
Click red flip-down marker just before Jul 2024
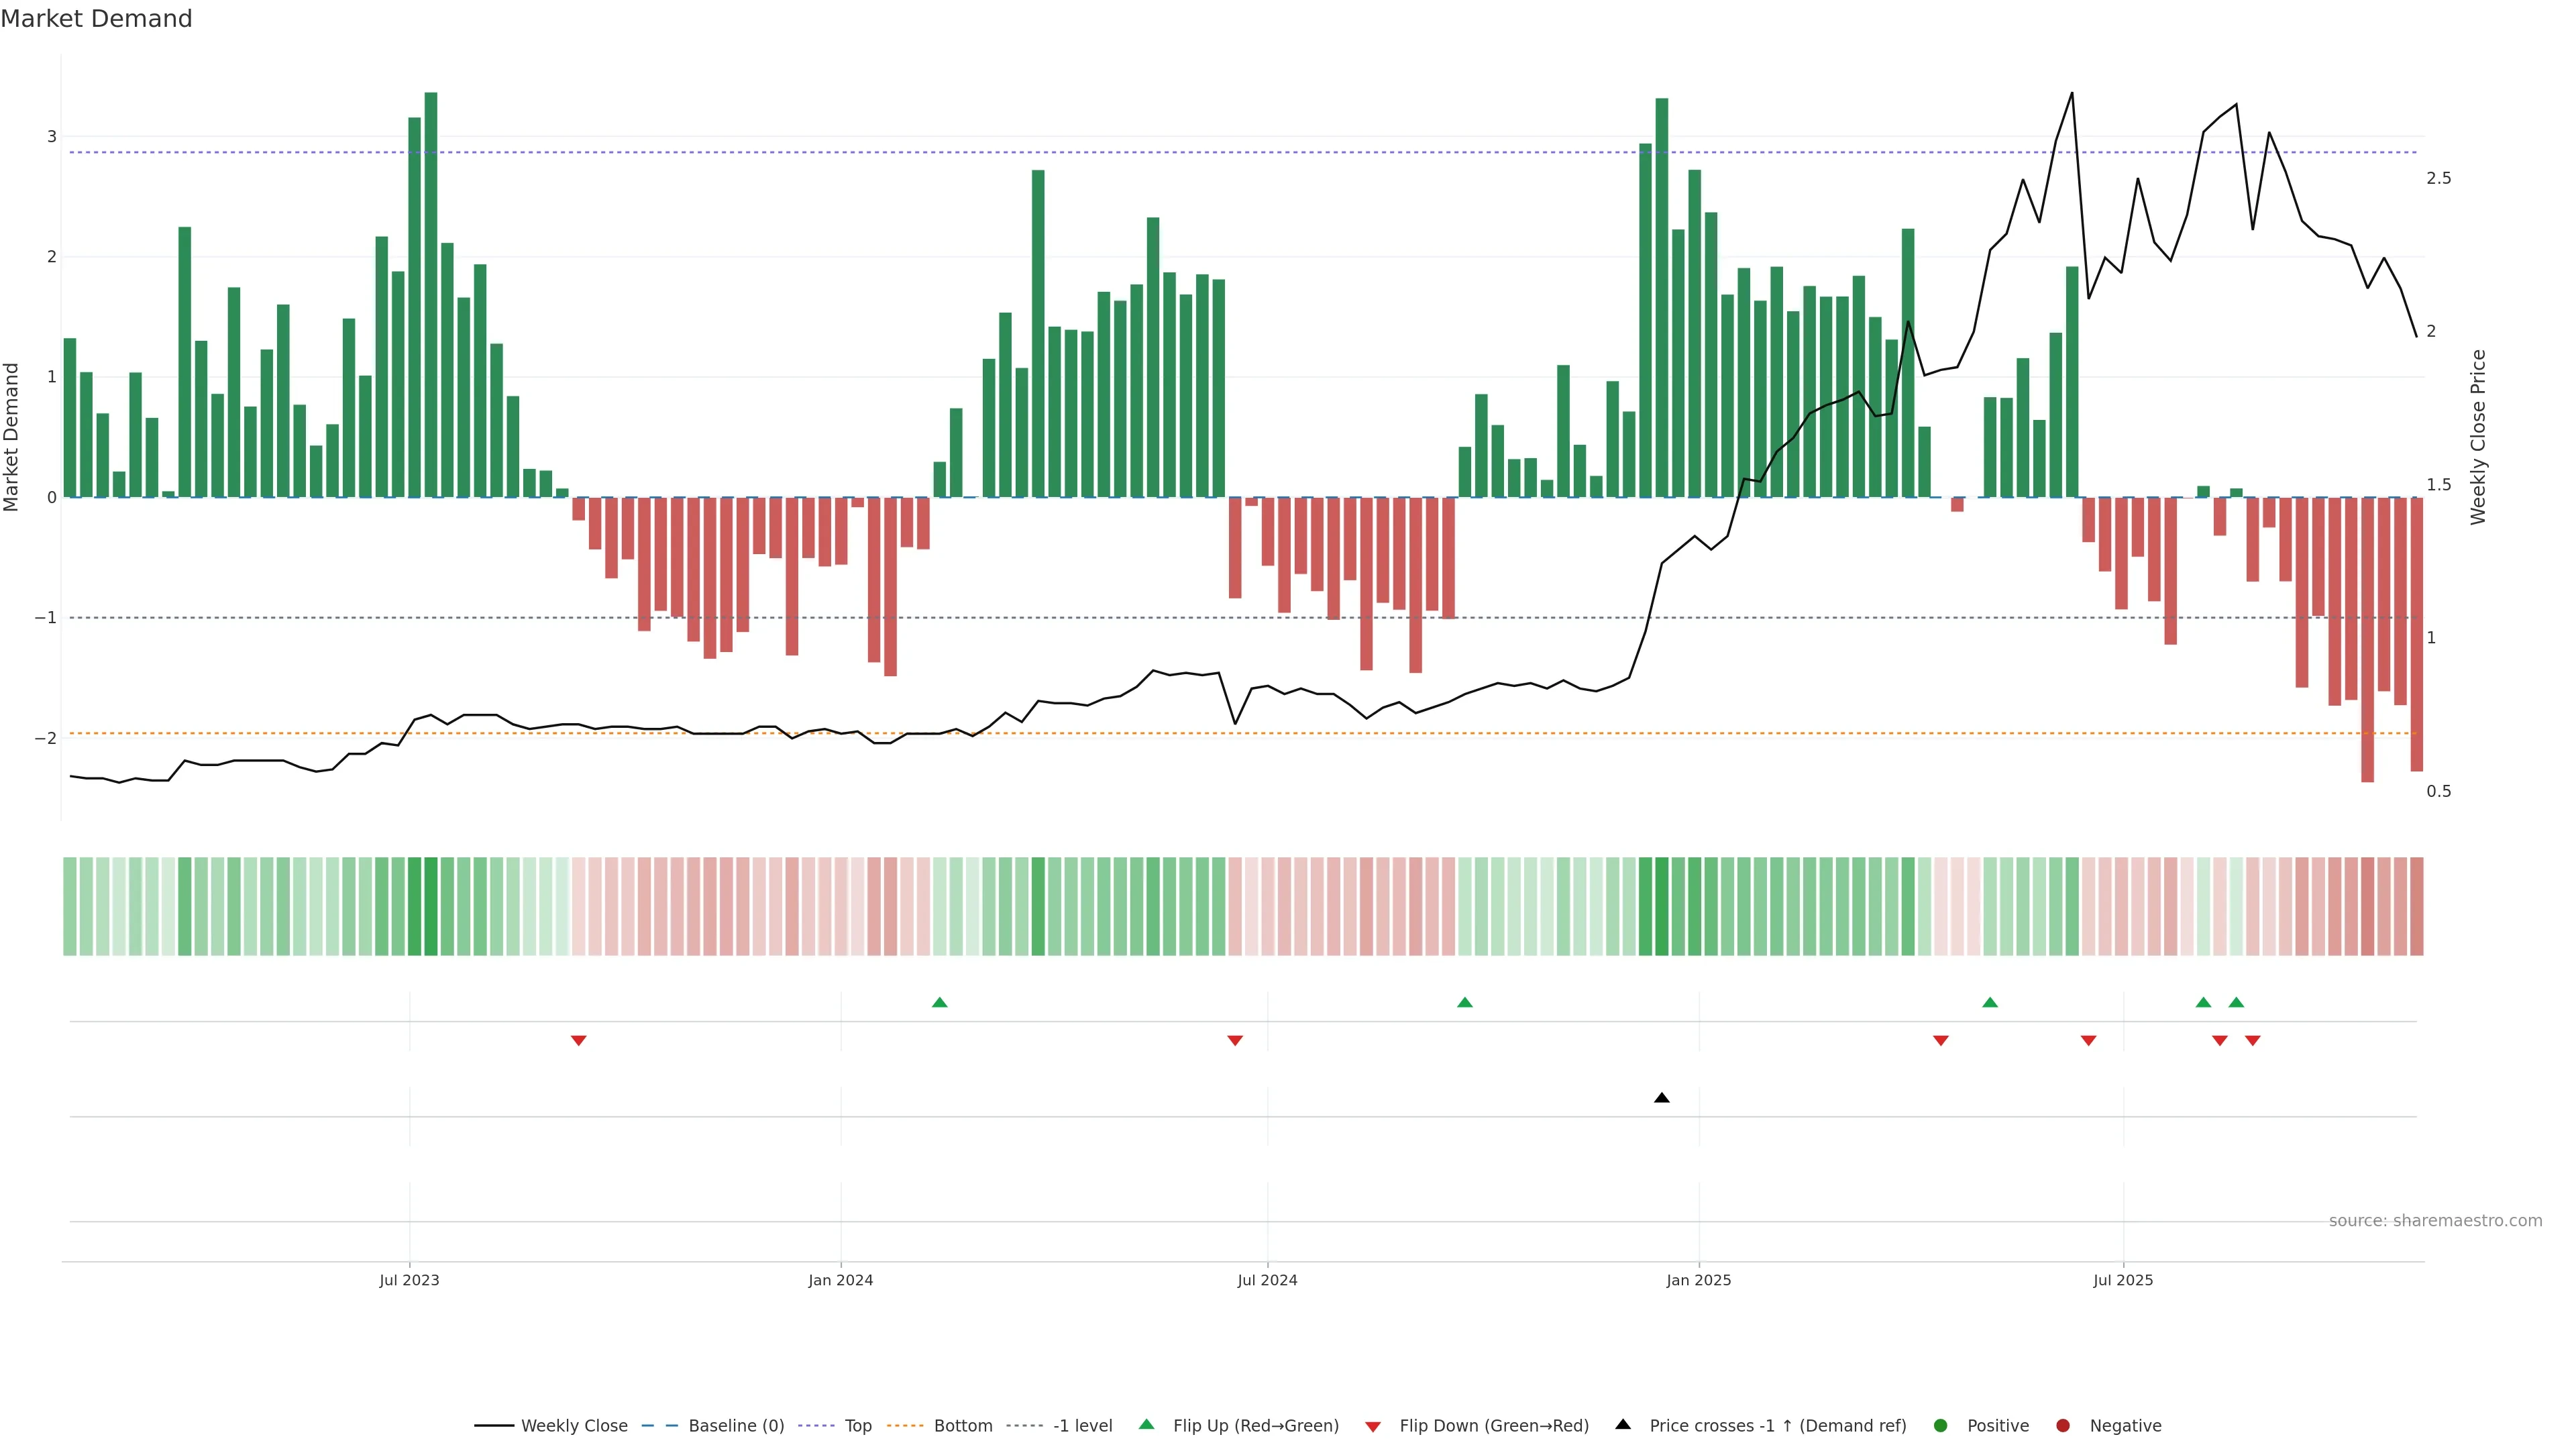pos(1235,1041)
